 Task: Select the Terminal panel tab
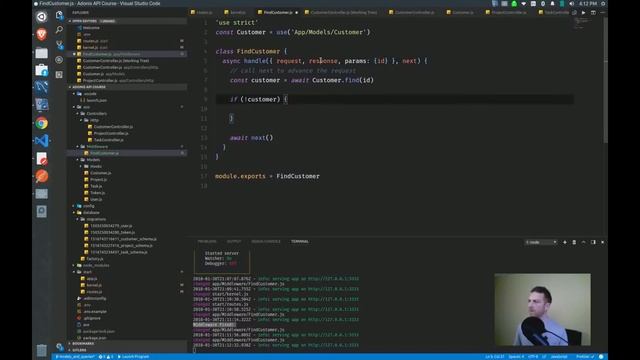[300, 242]
